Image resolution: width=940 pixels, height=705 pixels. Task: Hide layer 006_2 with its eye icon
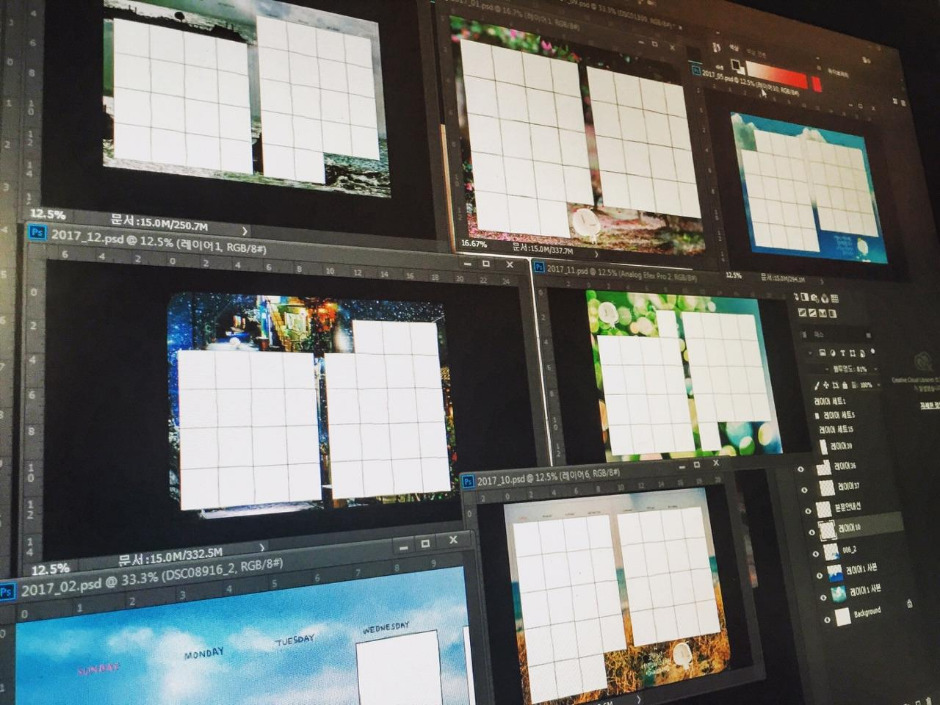click(816, 554)
